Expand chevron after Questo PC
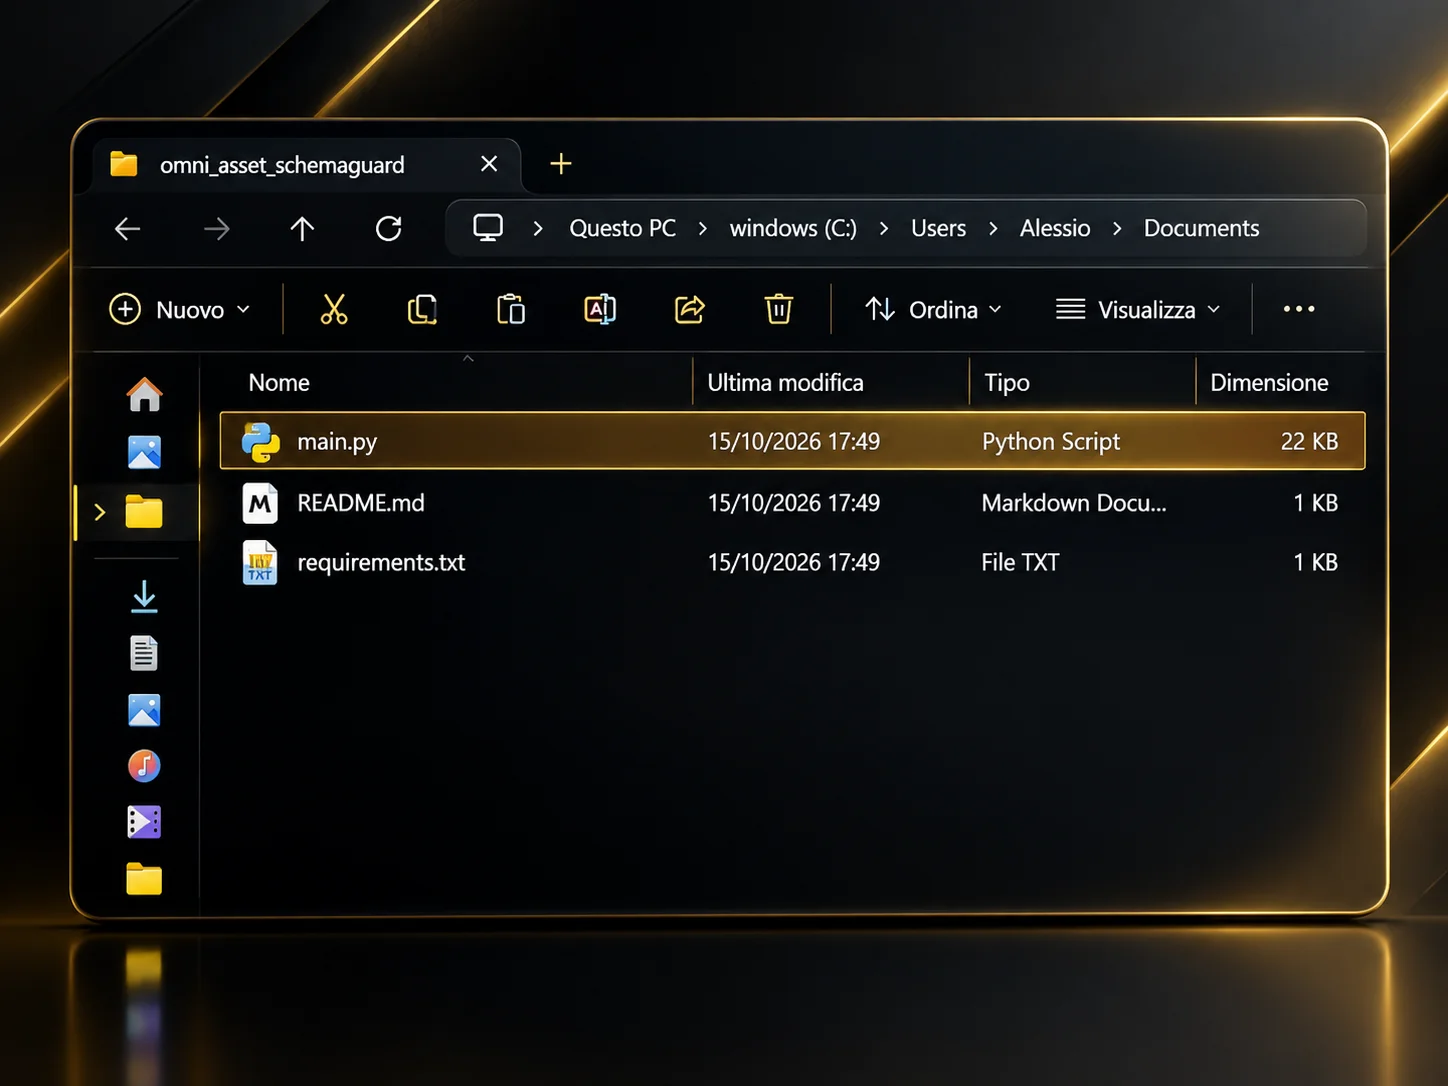1448x1086 pixels. [x=703, y=229]
